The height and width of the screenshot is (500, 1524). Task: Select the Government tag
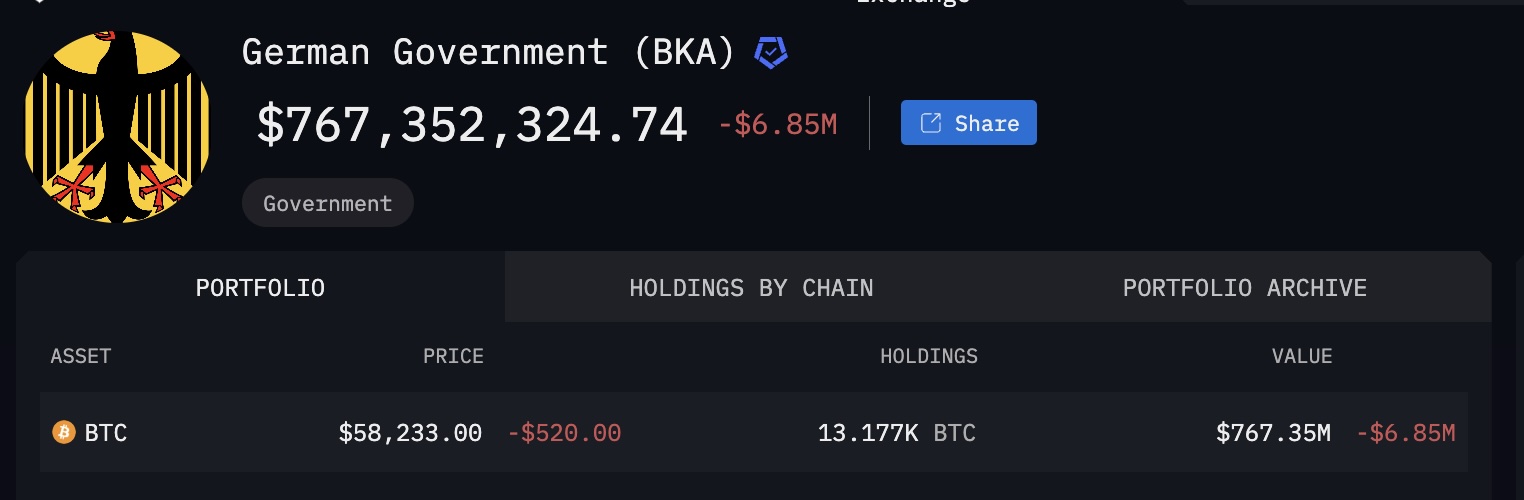(327, 203)
